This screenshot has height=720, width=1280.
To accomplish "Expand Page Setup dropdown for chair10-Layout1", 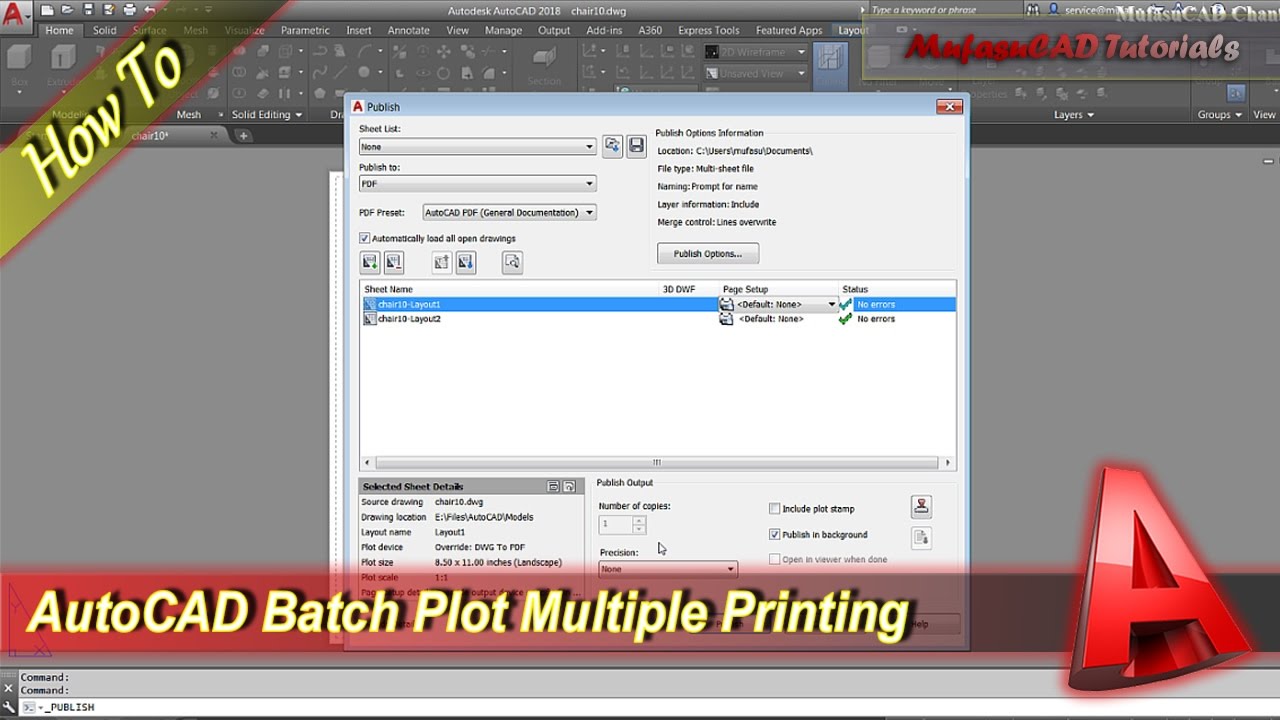I will tap(831, 304).
